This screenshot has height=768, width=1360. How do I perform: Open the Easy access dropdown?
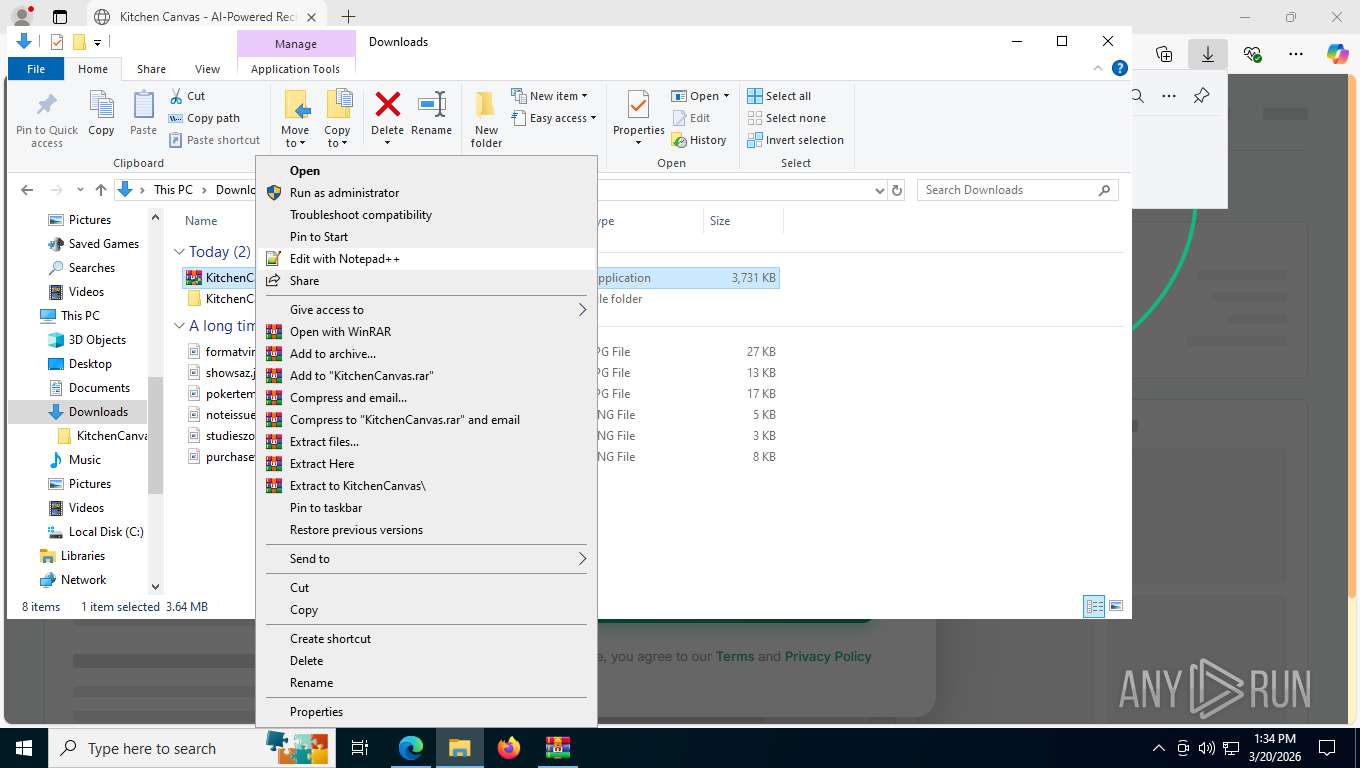pos(553,118)
